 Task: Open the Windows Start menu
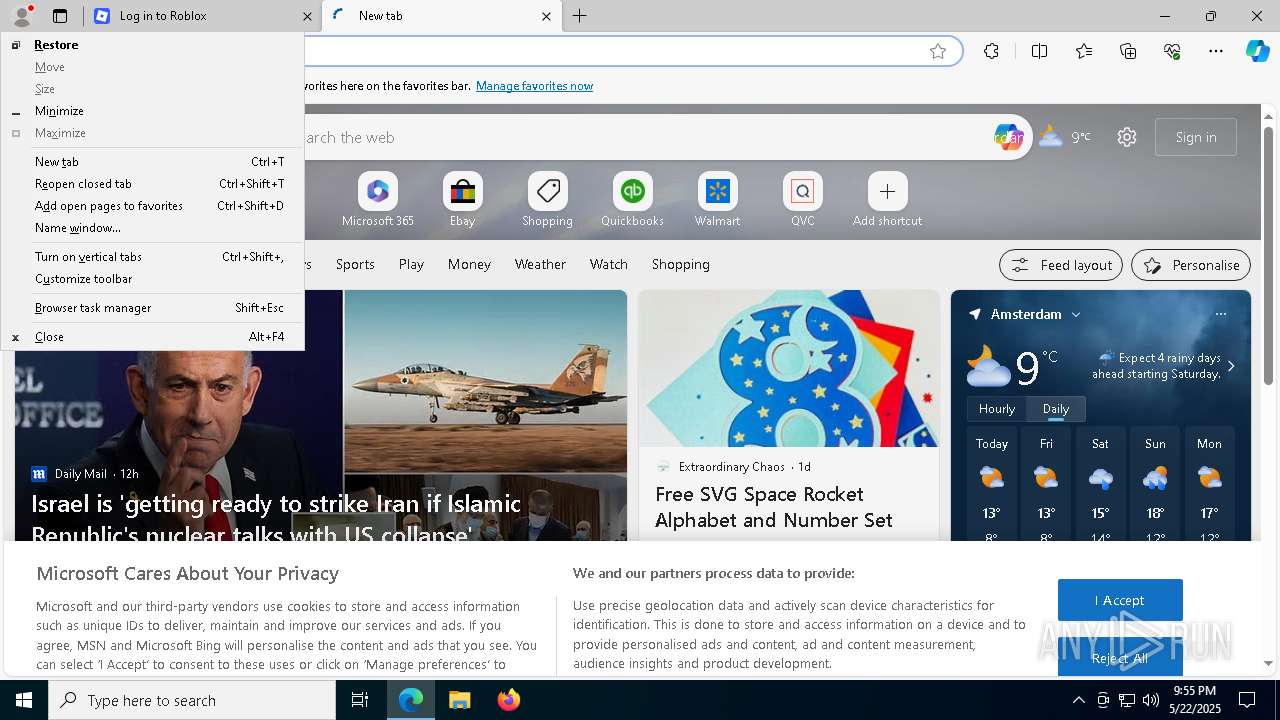[24, 700]
